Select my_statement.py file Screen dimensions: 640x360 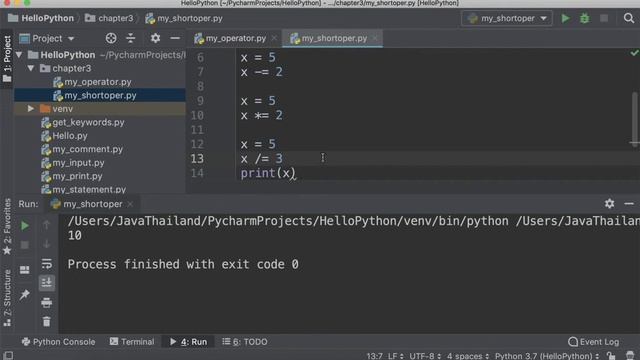(89, 189)
